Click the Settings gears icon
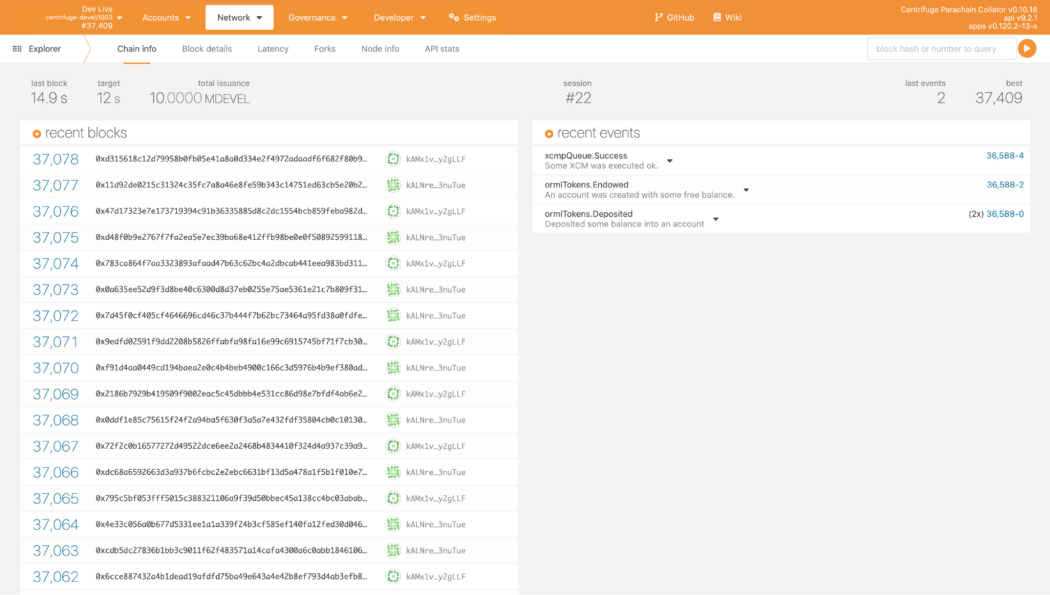1050x595 pixels. pyautogui.click(x=454, y=17)
